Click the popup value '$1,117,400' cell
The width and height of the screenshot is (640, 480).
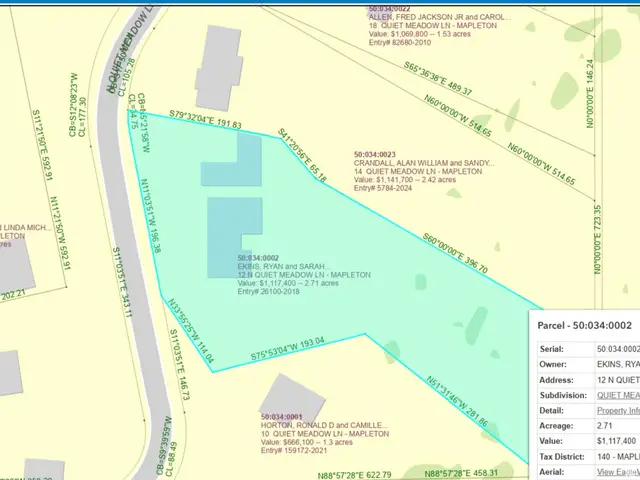pos(616,441)
